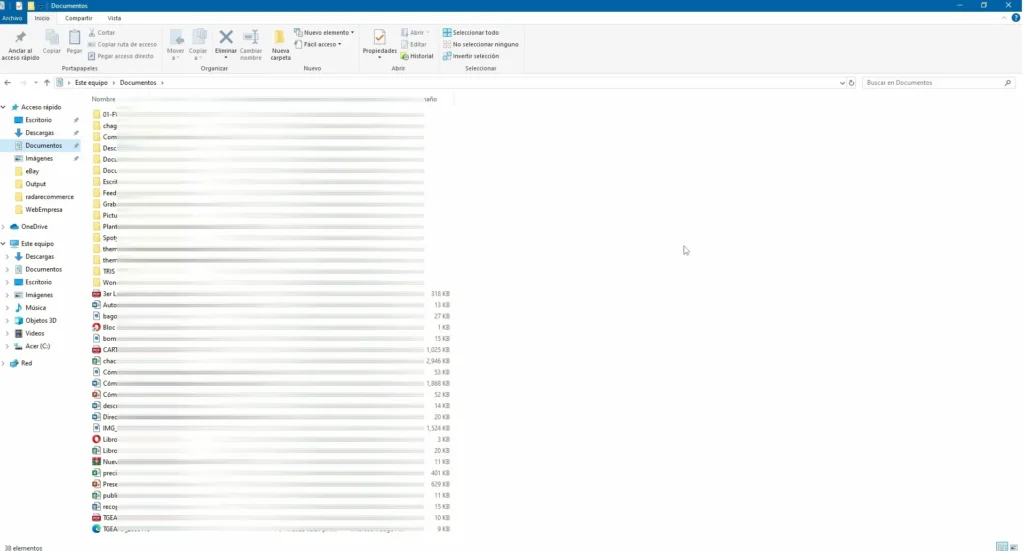The width and height of the screenshot is (1024, 551).
Task: Expand the Red network node
Action: (3, 363)
